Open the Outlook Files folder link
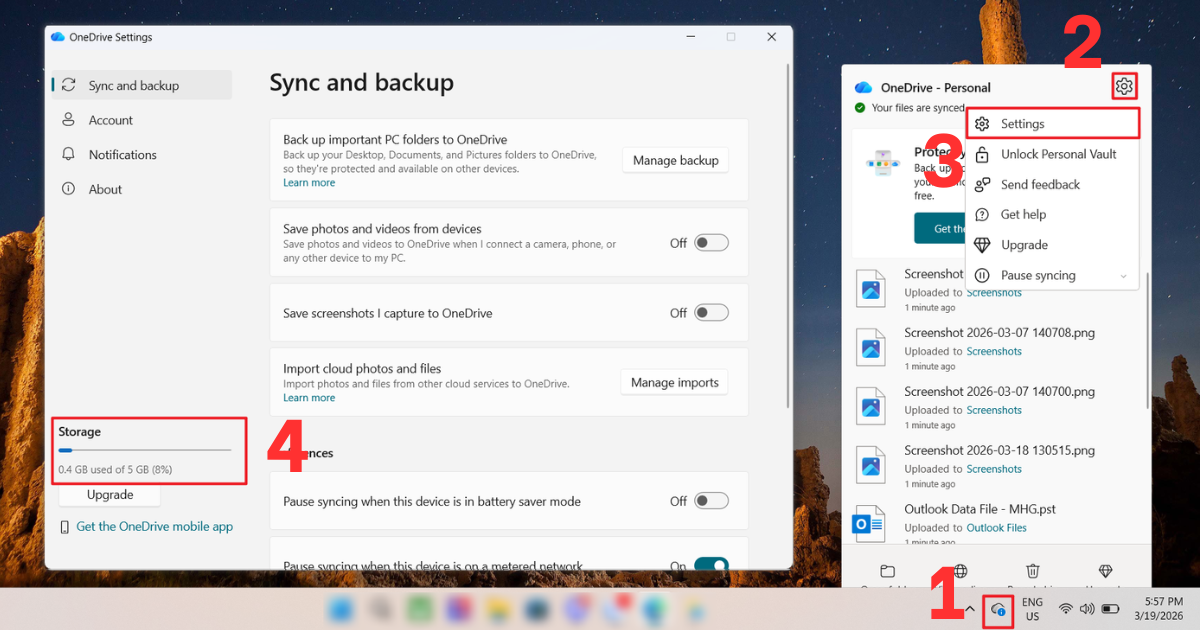 pyautogui.click(x=997, y=528)
